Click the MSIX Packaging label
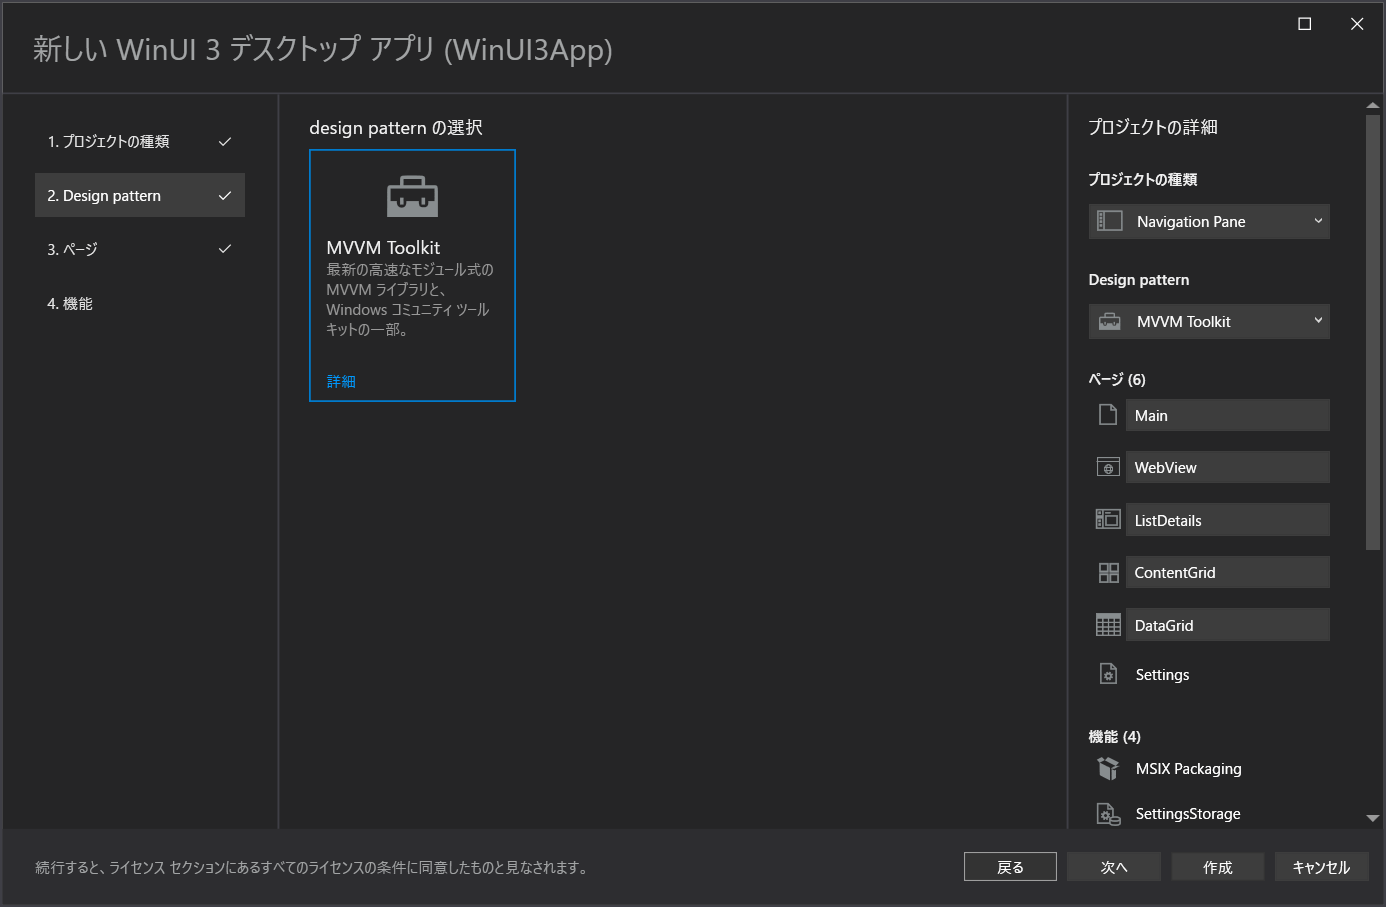 (x=1188, y=769)
